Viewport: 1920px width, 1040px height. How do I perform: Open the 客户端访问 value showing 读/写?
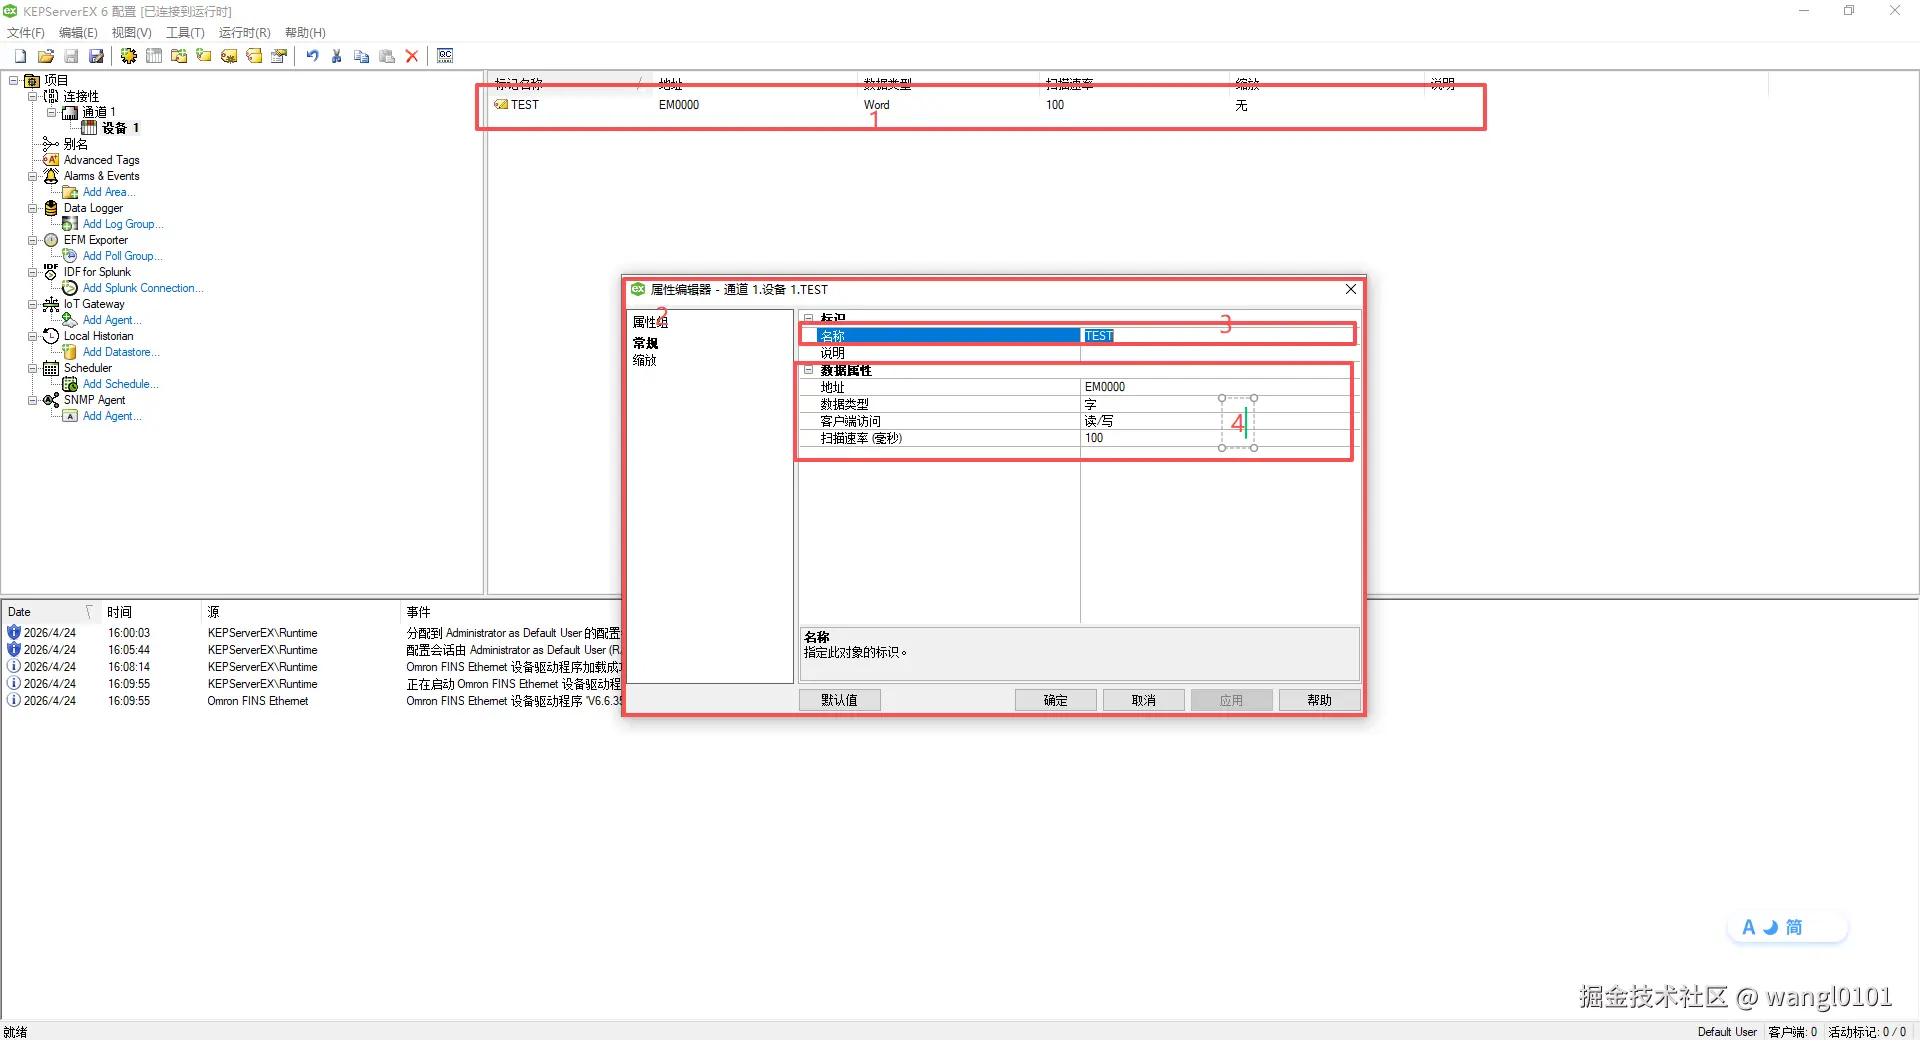1218,421
